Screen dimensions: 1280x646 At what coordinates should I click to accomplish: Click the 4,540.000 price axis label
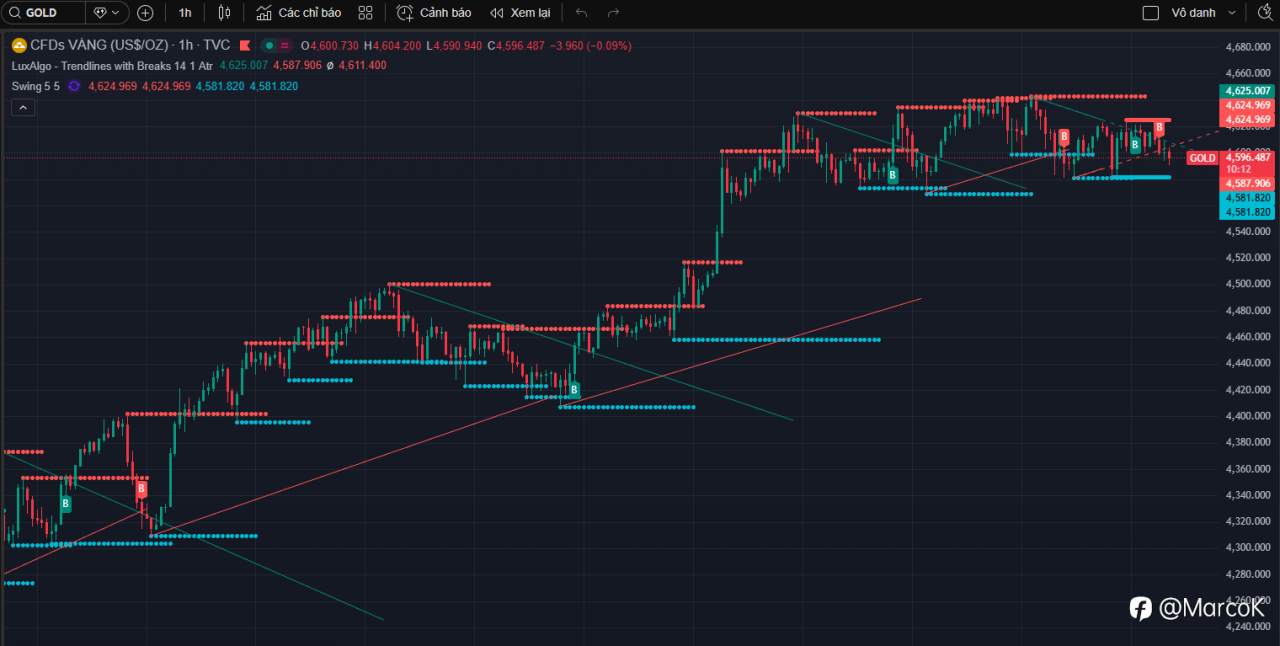click(x=1247, y=231)
